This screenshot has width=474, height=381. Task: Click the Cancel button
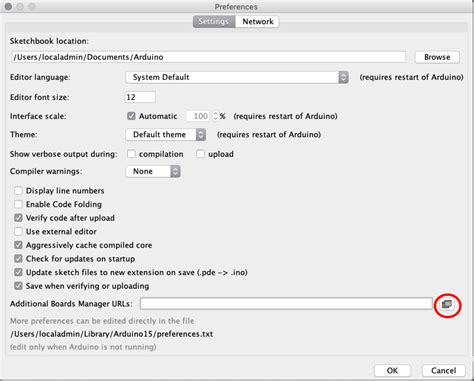tap(443, 370)
